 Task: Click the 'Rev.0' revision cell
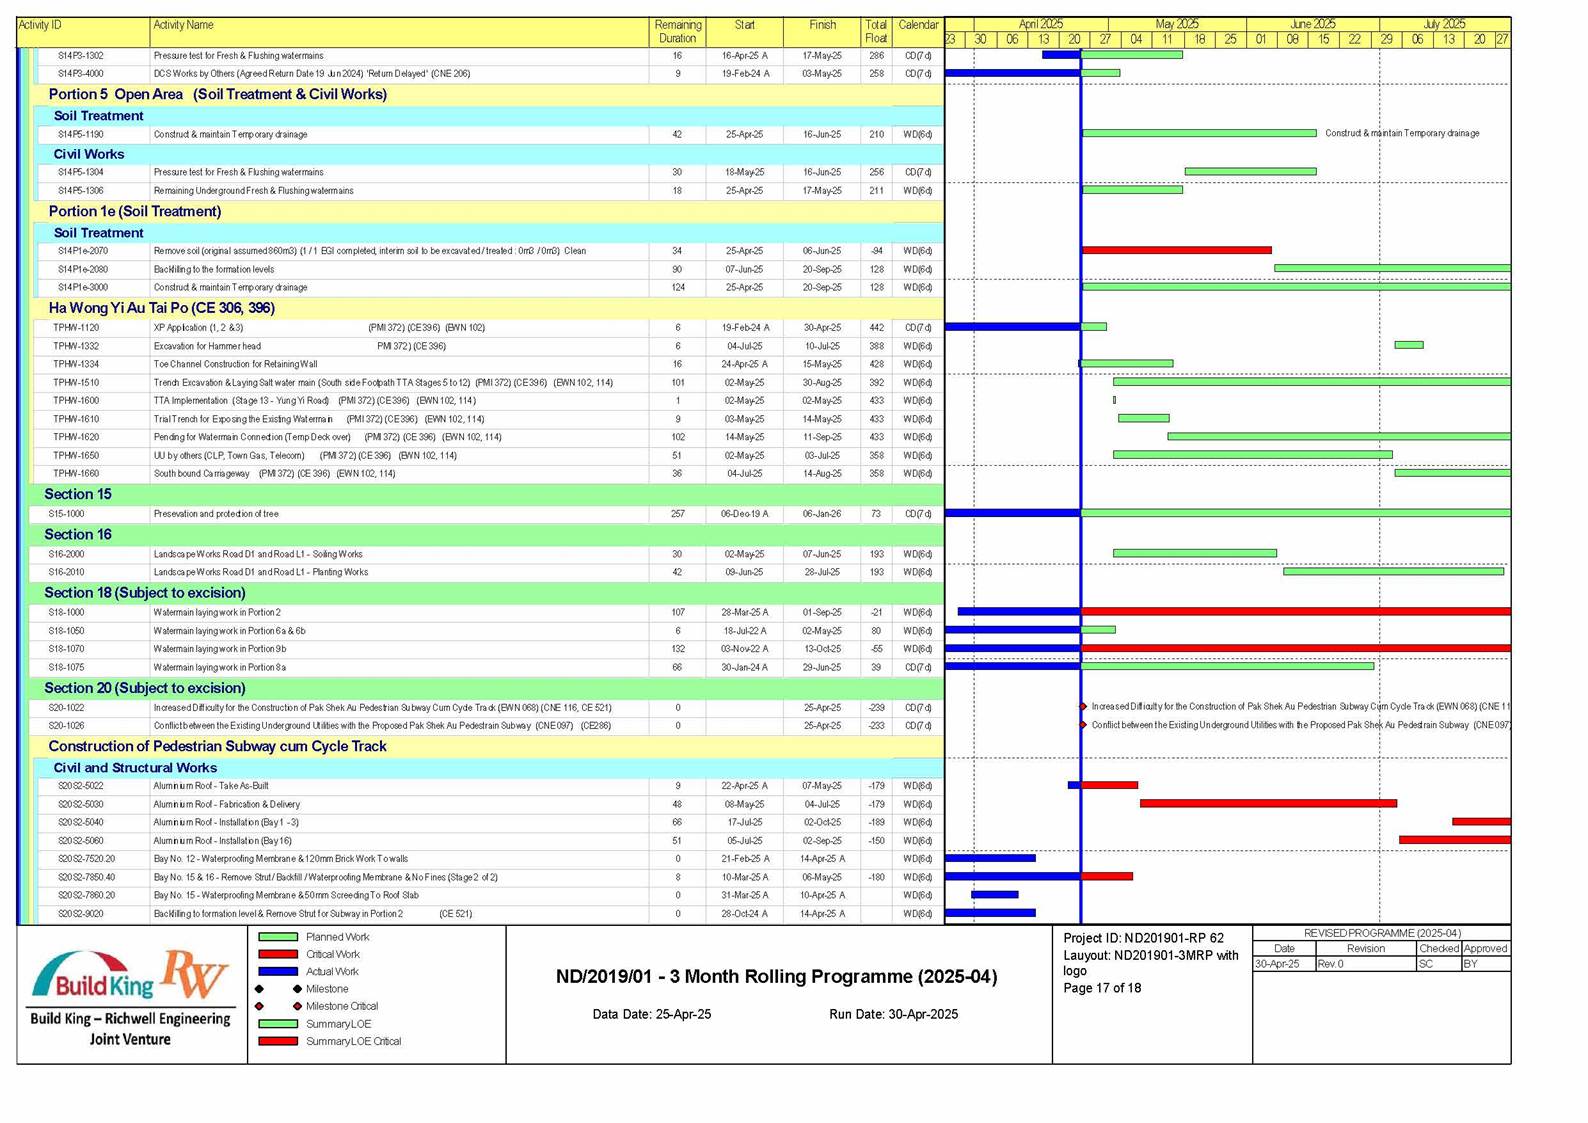pos(1365,964)
